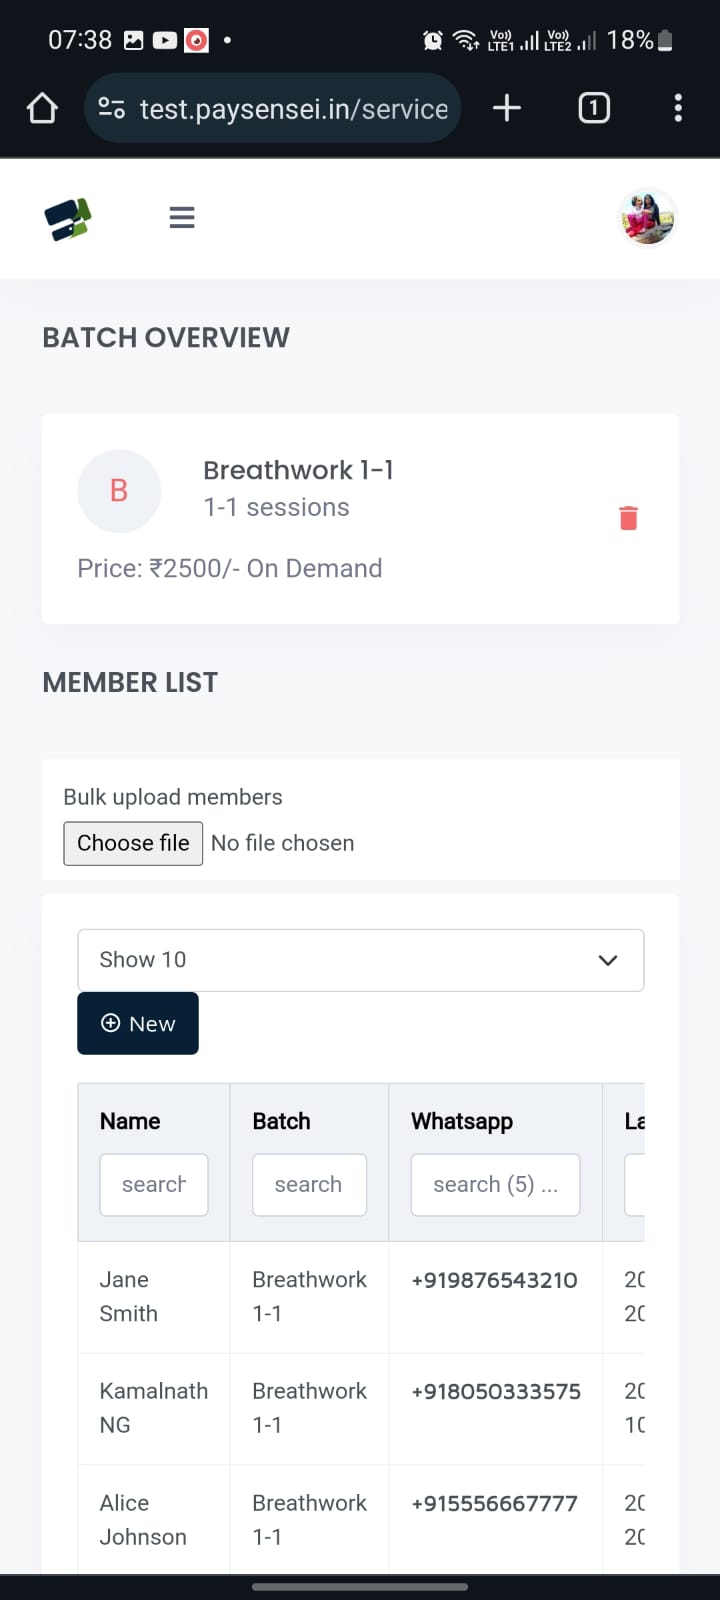The image size is (720, 1600).
Task: Click the New member button
Action: [x=138, y=1023]
